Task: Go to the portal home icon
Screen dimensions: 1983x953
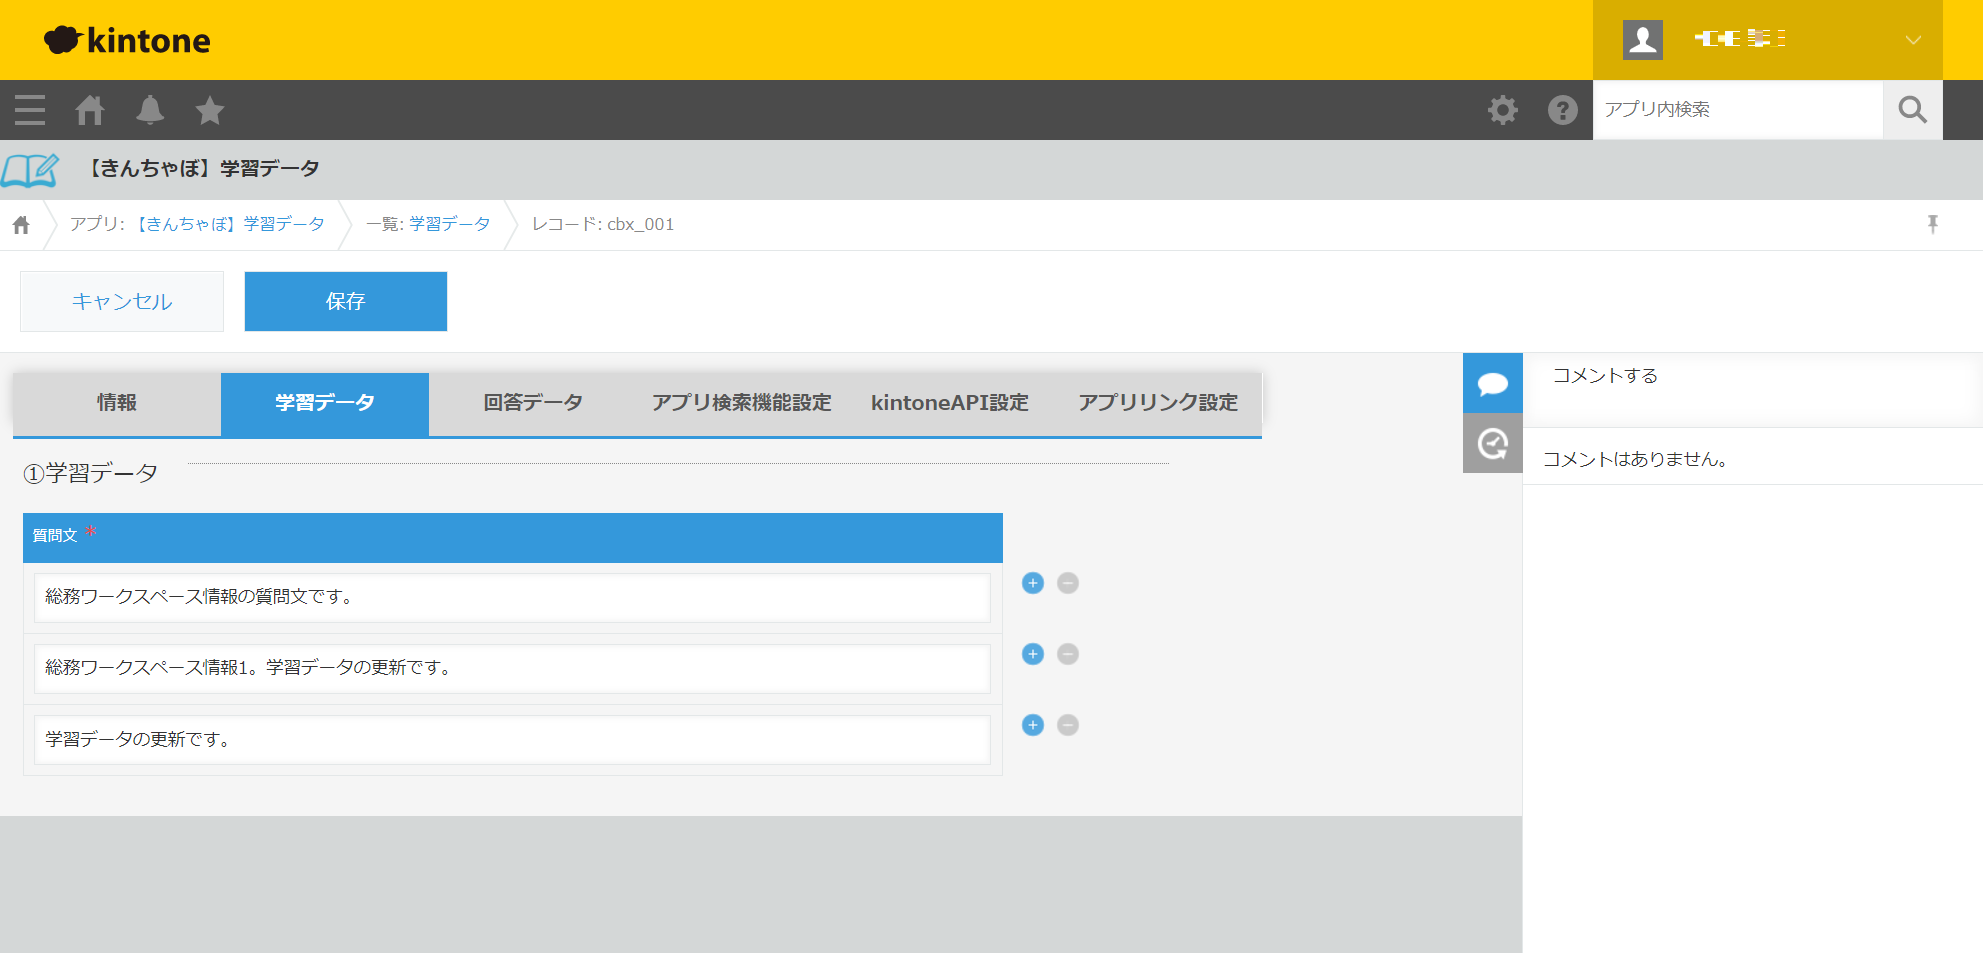Action: click(x=90, y=110)
